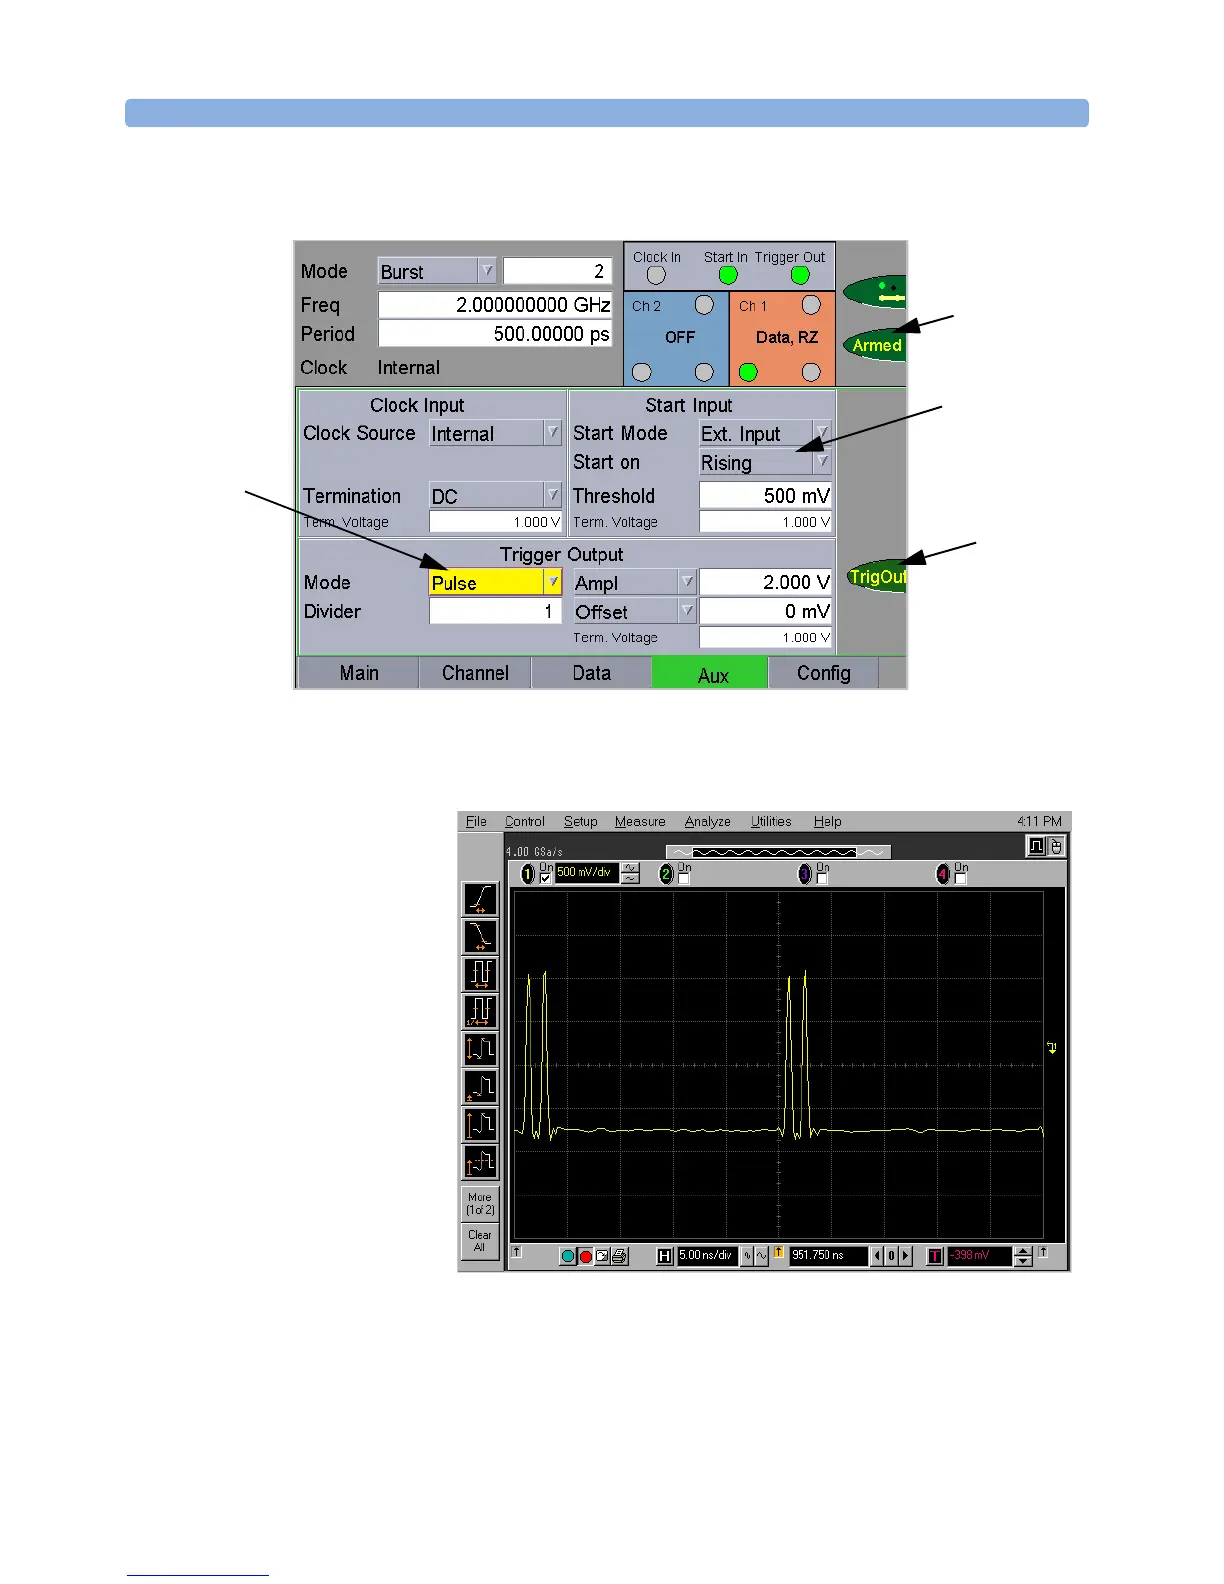Image resolution: width=1224 pixels, height=1584 pixels.
Task: Select the V average measurement icon
Action: point(480,1162)
